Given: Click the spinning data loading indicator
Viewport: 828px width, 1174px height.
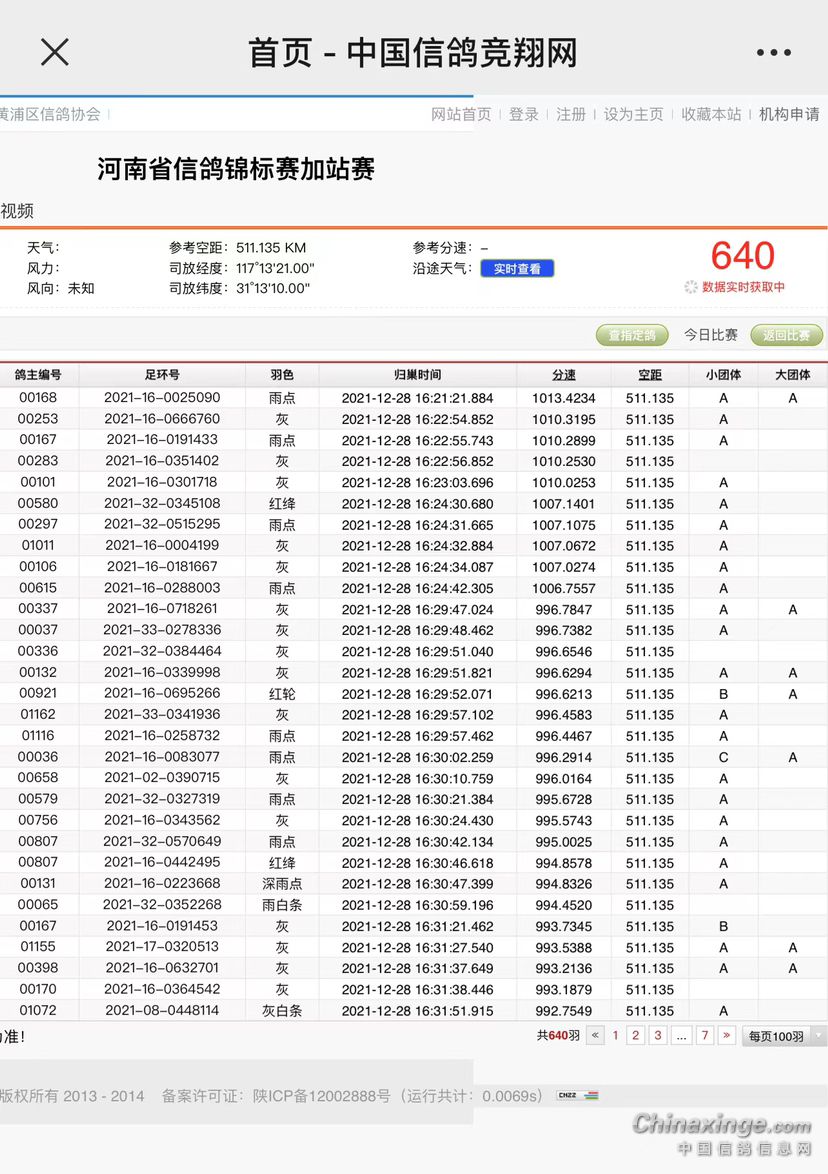Looking at the screenshot, I should (x=690, y=287).
